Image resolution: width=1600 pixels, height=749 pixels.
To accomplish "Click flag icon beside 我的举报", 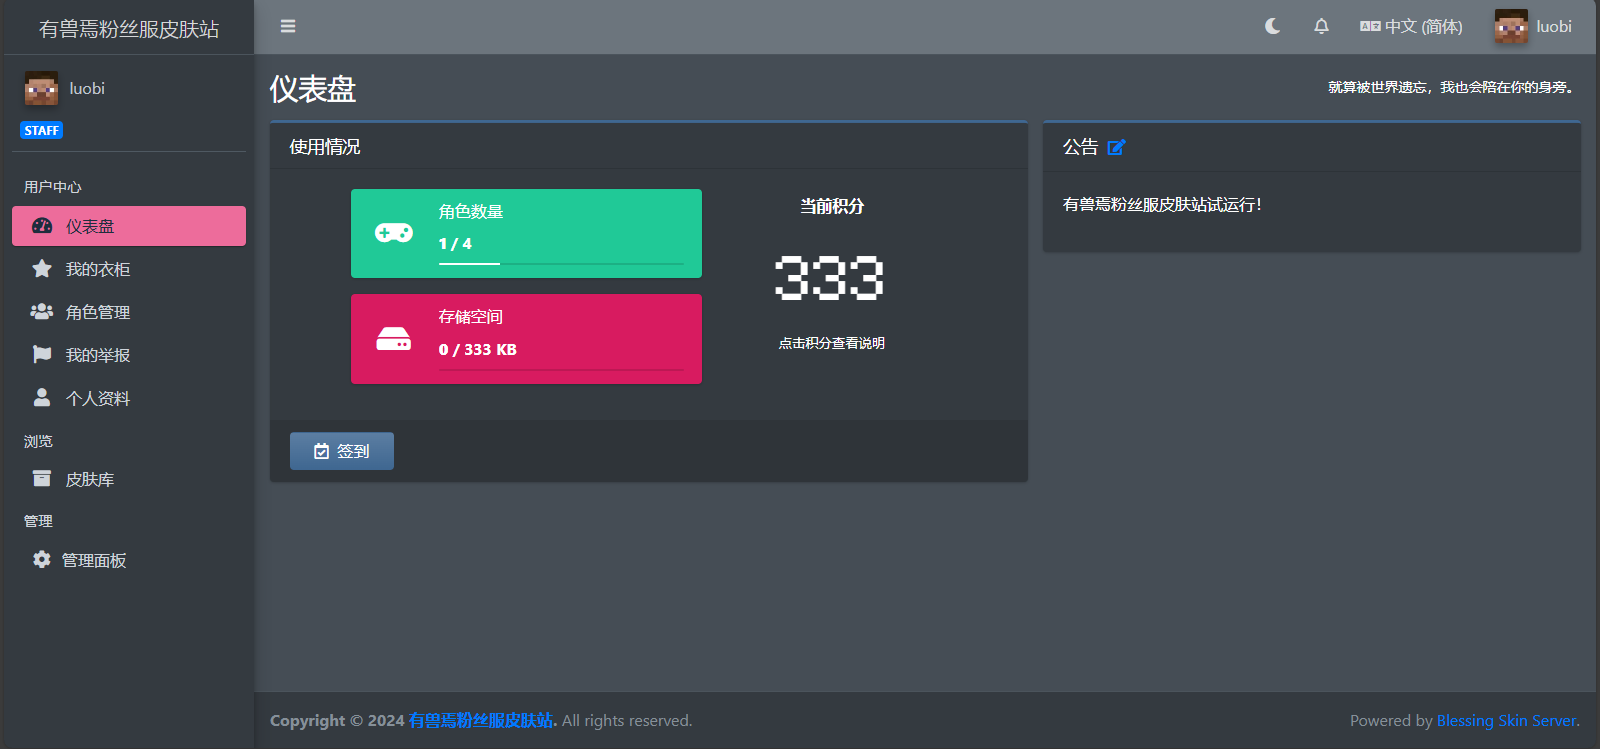I will click(42, 354).
